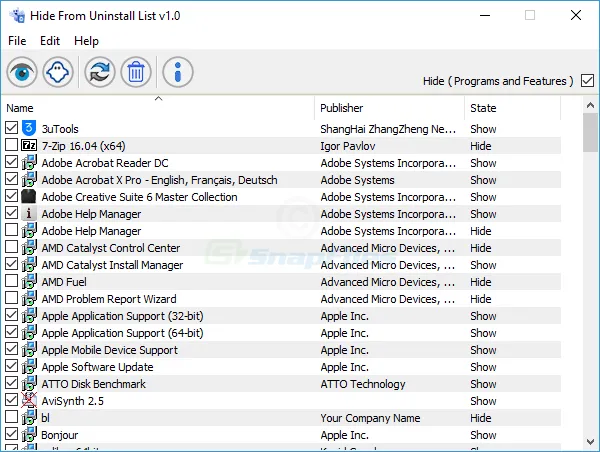Select the Apple Software Update name text
The height and width of the screenshot is (452, 600).
tap(97, 367)
